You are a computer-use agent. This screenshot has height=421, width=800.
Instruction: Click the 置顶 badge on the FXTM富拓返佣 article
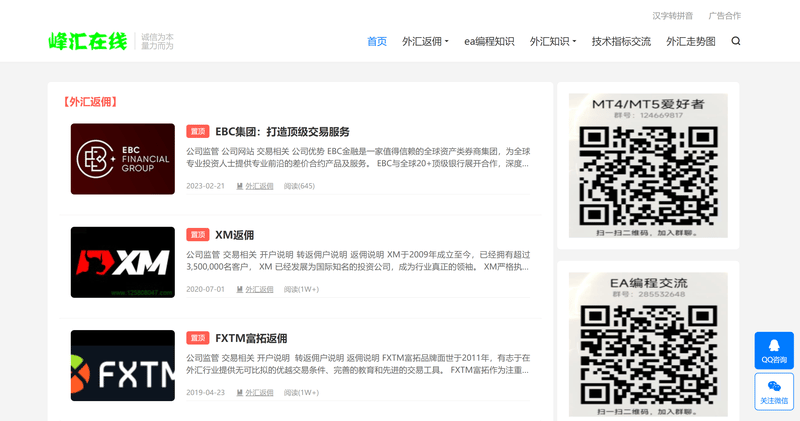pos(197,338)
